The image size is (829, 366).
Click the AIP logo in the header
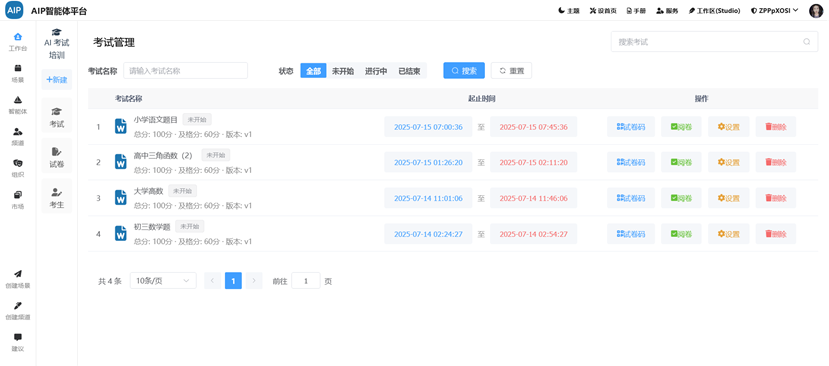[x=15, y=11]
